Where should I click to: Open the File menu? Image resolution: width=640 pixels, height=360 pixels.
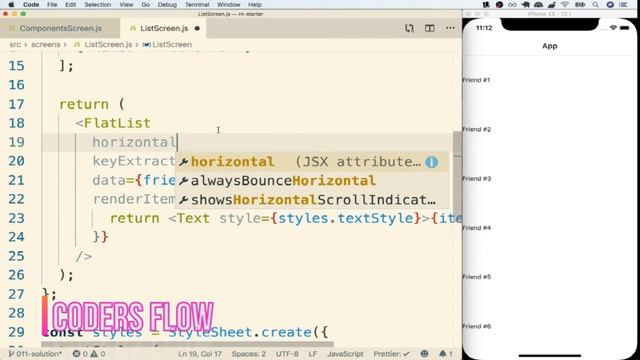pyautogui.click(x=52, y=4)
